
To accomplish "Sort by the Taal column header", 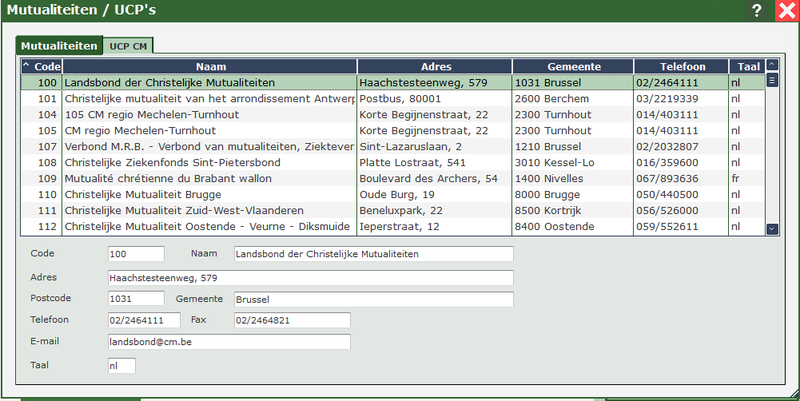I will click(x=748, y=66).
